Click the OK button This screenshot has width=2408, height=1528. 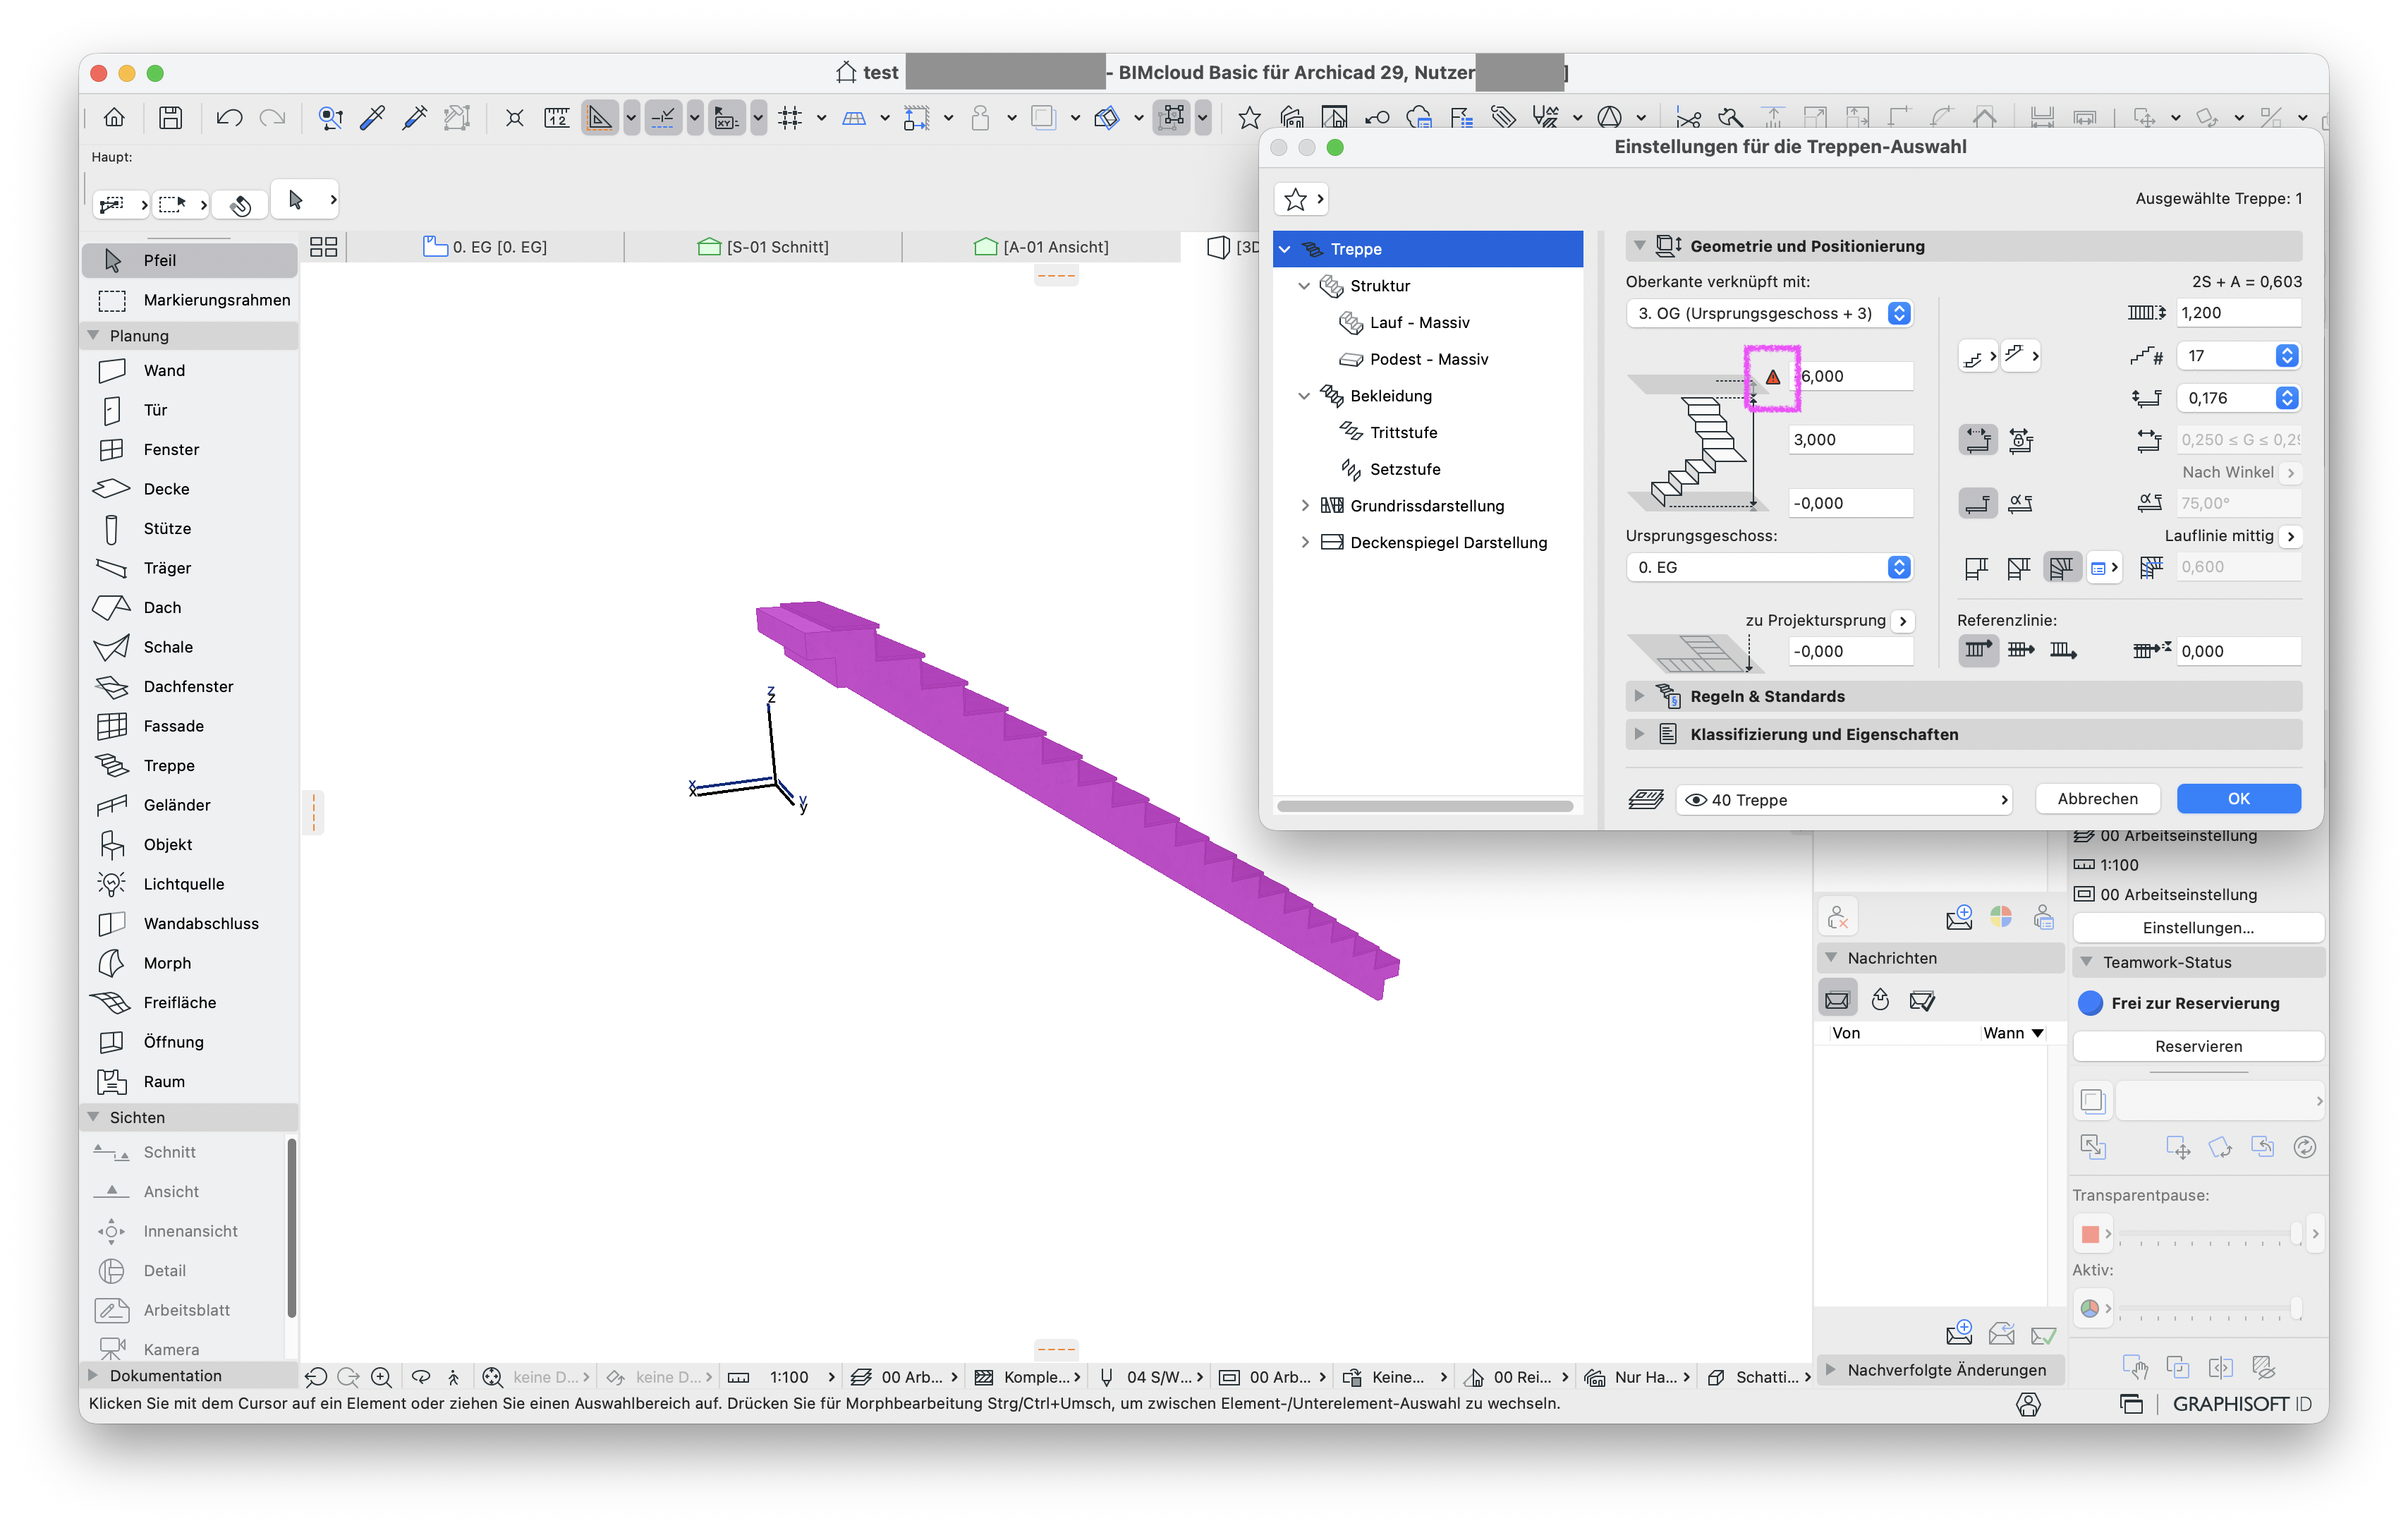tap(2238, 799)
